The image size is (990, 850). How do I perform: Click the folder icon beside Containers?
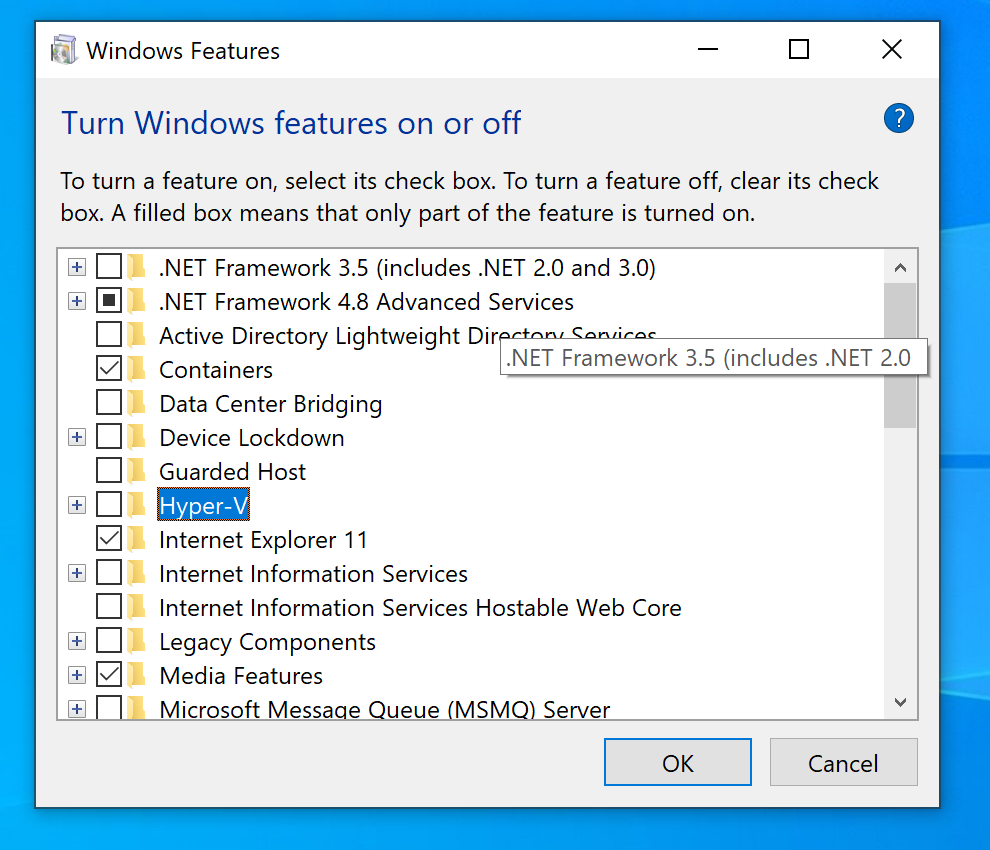point(137,369)
